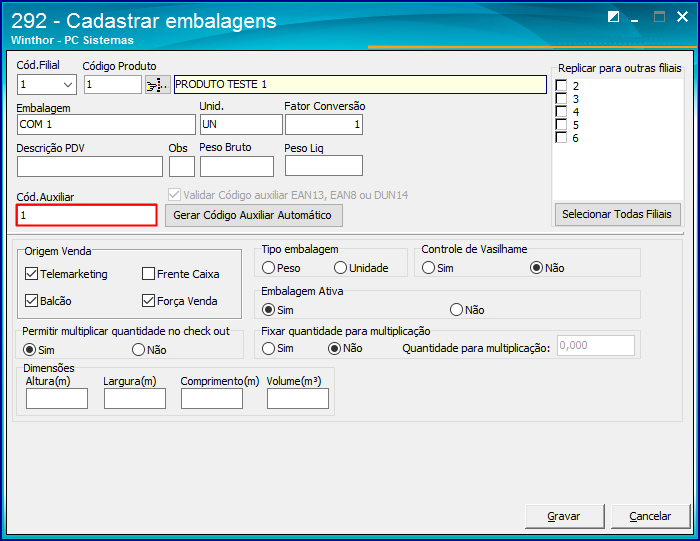Viewport: 700px width, 541px height.
Task: Click the Peso Bruto field
Action: pyautogui.click(x=237, y=166)
